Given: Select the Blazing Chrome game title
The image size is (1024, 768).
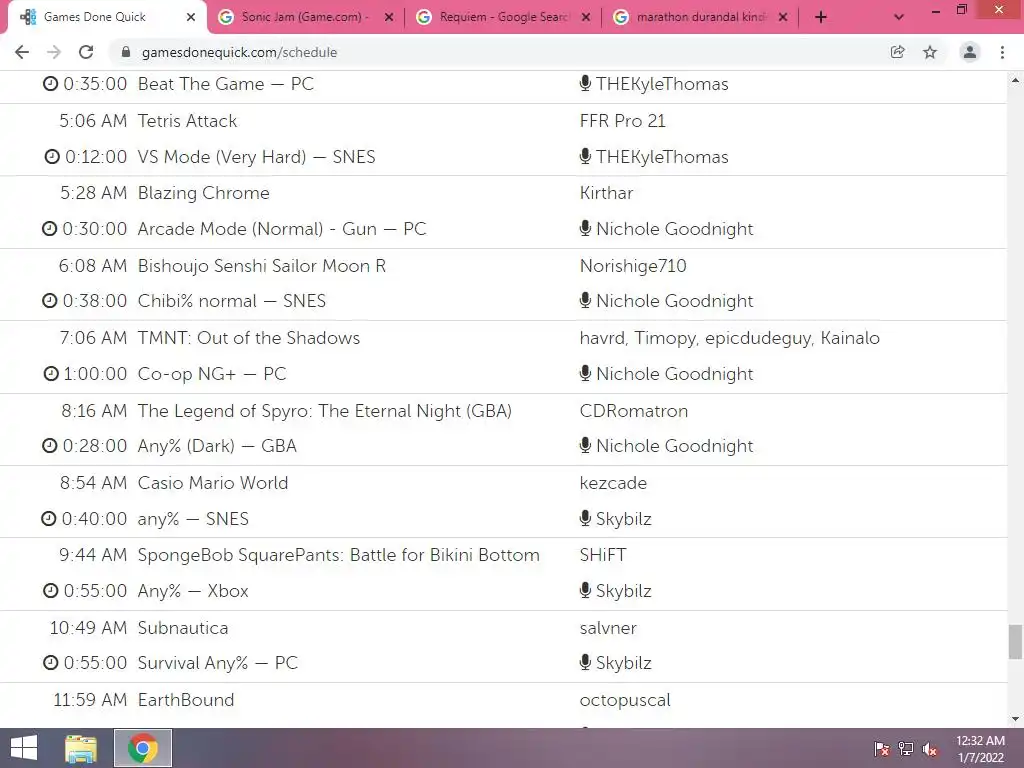Looking at the screenshot, I should pos(204,193).
